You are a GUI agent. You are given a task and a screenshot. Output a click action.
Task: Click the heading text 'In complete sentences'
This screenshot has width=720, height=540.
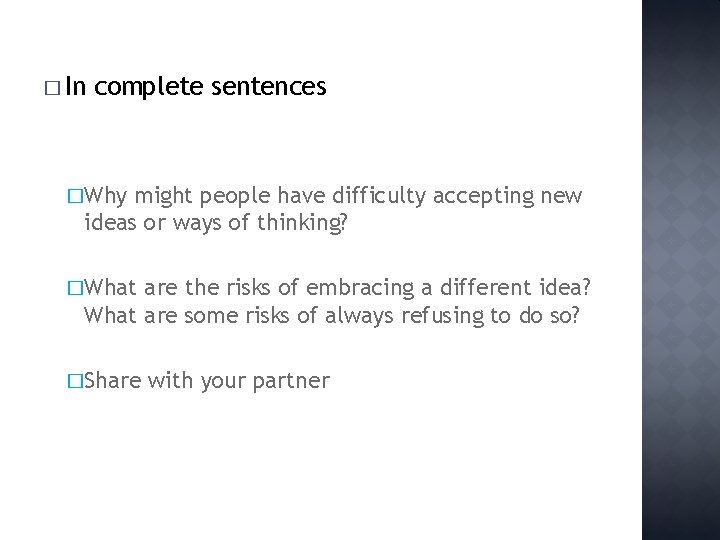196,86
